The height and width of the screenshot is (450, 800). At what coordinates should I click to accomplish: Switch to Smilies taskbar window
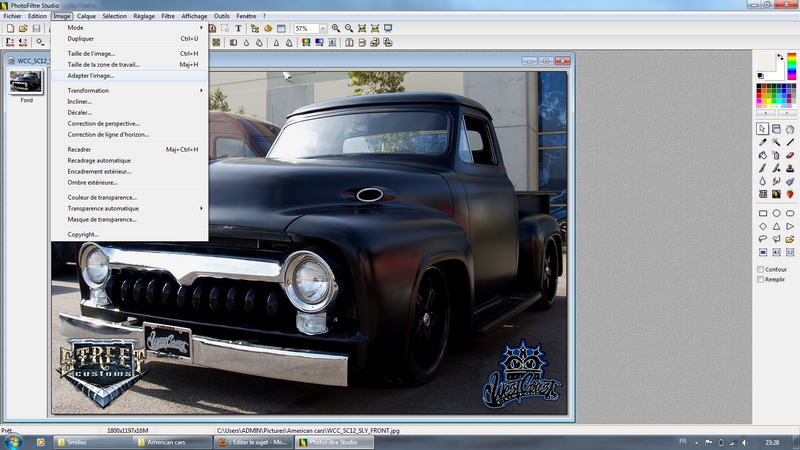click(x=93, y=442)
